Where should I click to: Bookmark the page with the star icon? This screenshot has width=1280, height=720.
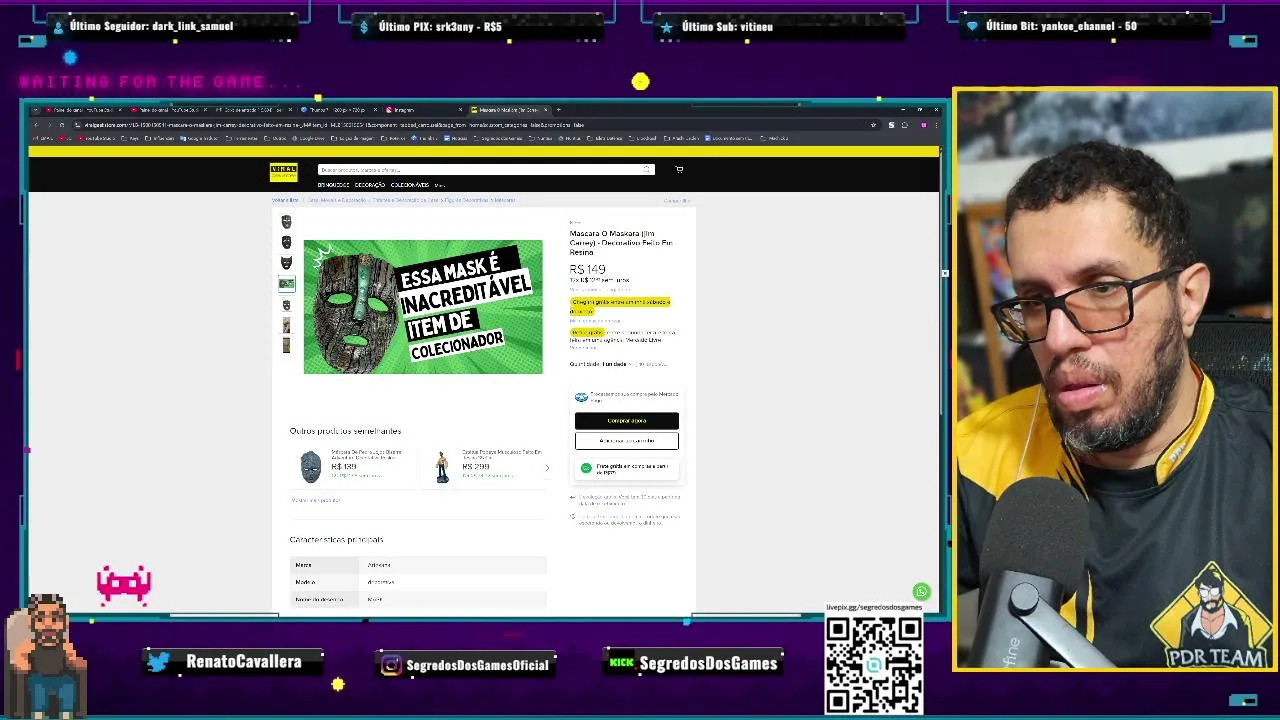[874, 125]
